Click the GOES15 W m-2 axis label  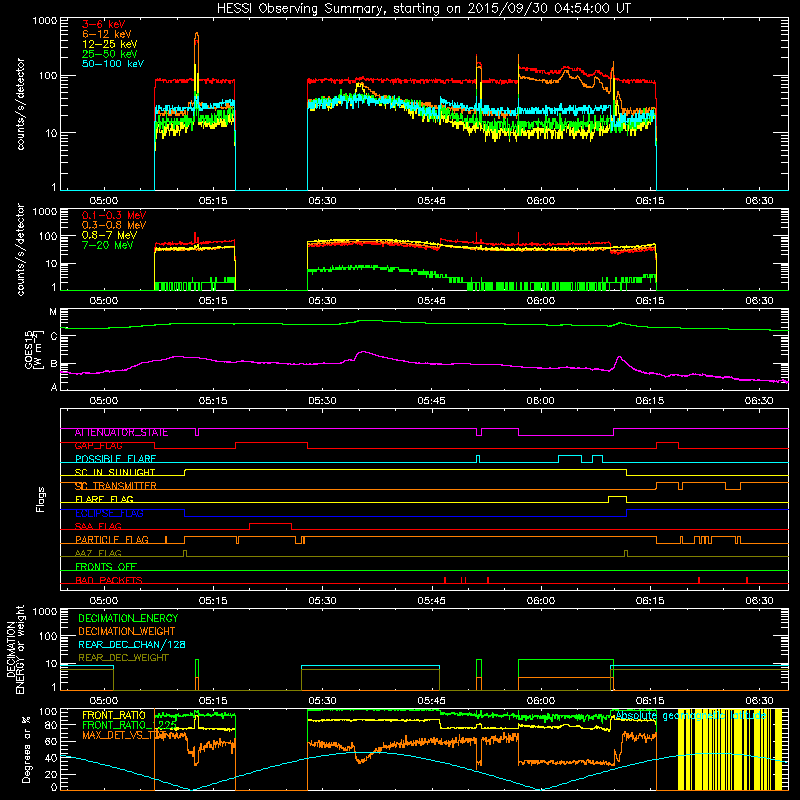[x=34, y=349]
